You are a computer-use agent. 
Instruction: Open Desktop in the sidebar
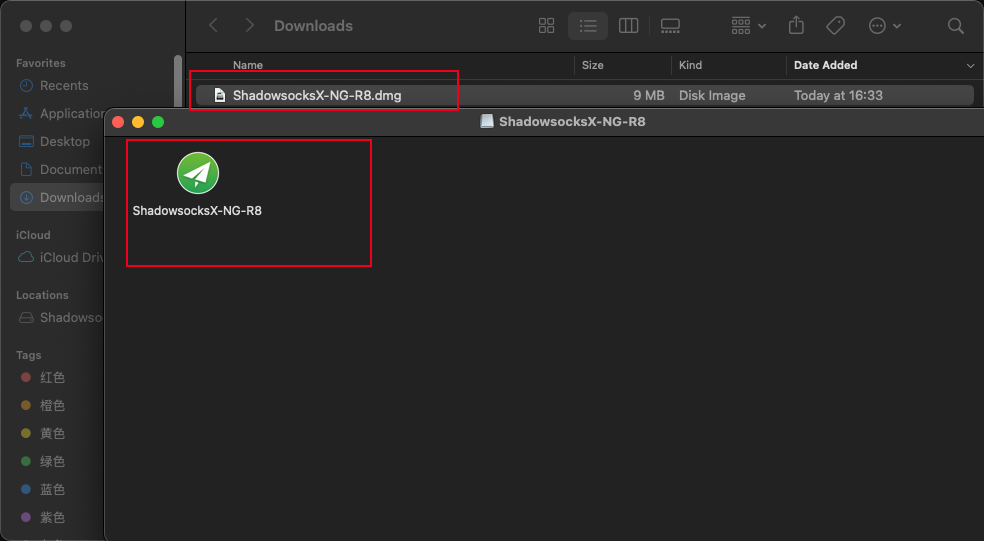point(64,142)
